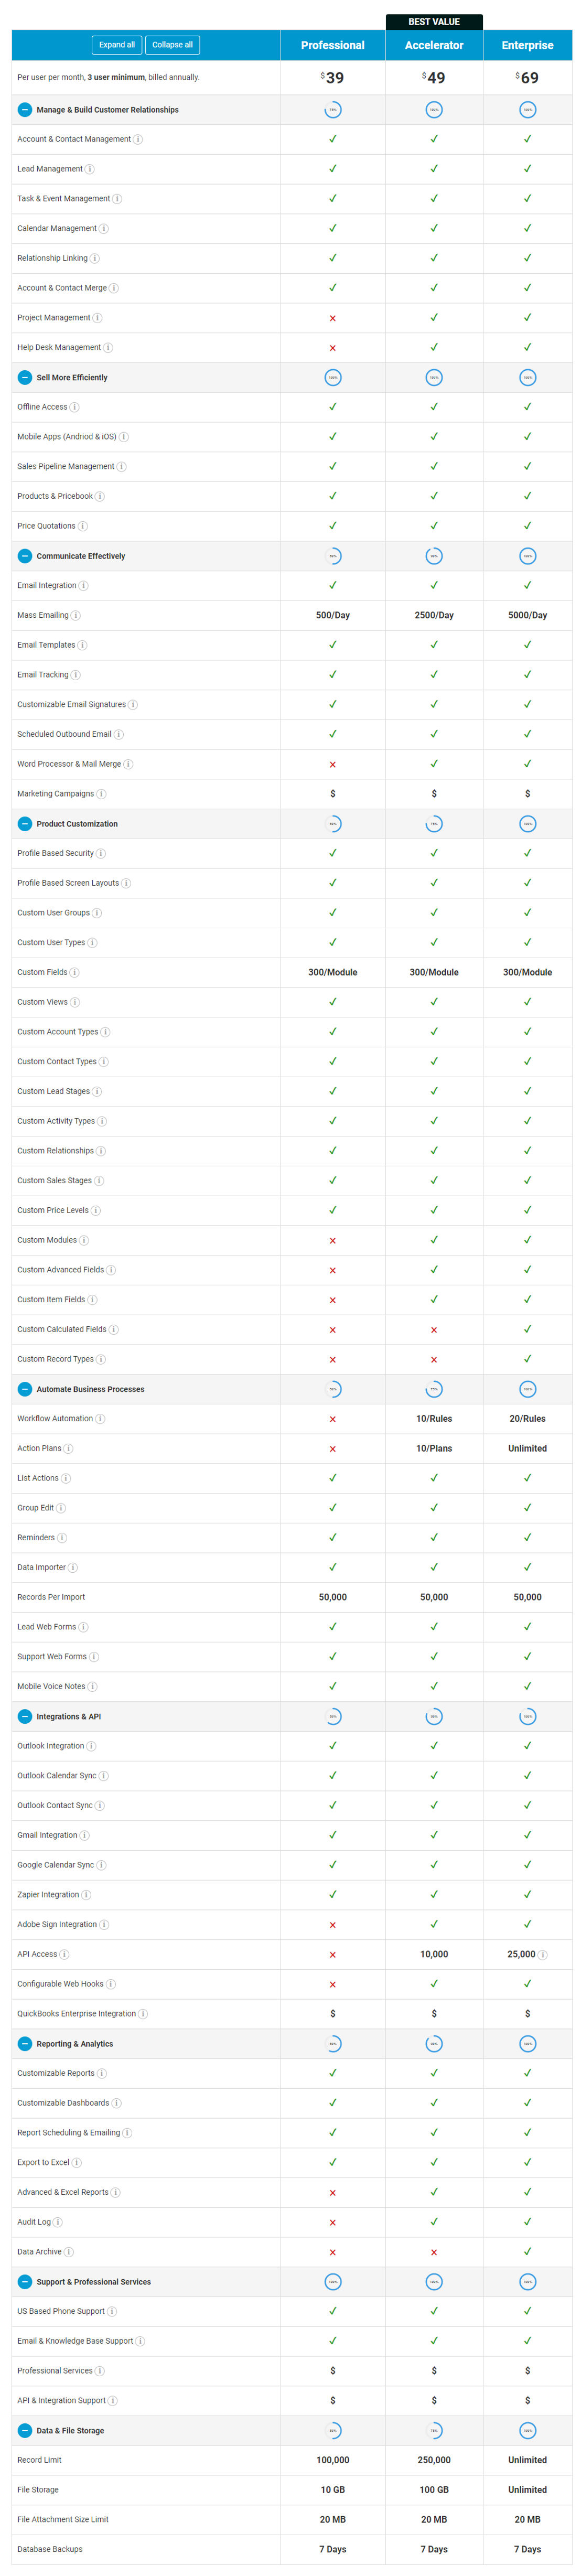581x2576 pixels.
Task: Click Professional checkmark in Lead Management row
Action: [x=333, y=169]
